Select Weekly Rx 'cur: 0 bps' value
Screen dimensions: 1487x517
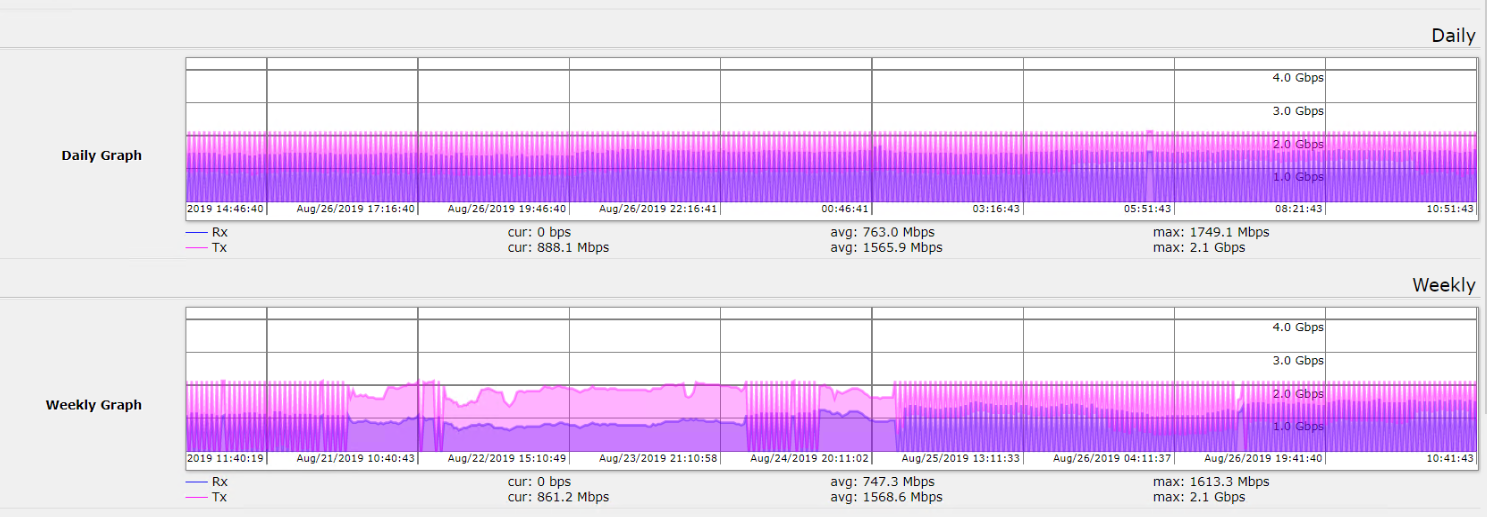pyautogui.click(x=539, y=482)
